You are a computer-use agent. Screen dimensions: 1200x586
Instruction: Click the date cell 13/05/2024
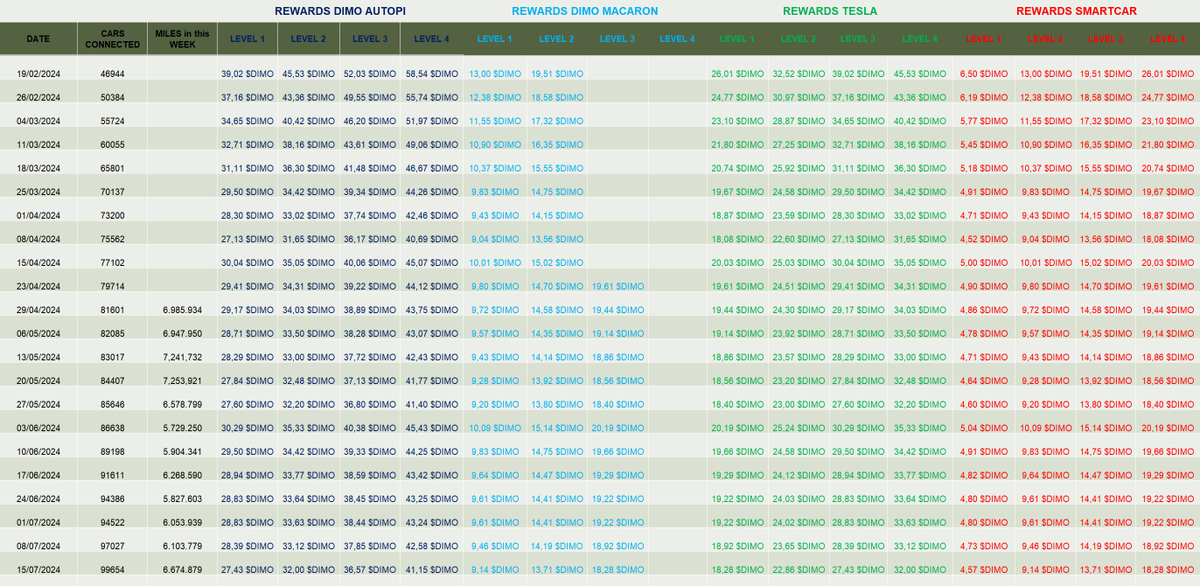point(38,357)
